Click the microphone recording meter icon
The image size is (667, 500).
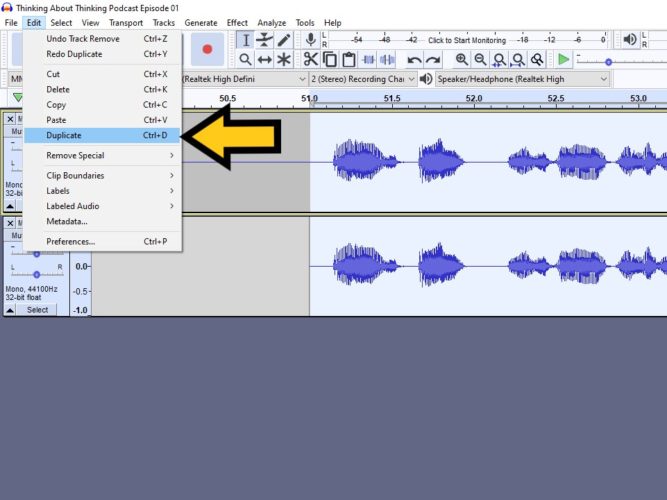(311, 40)
